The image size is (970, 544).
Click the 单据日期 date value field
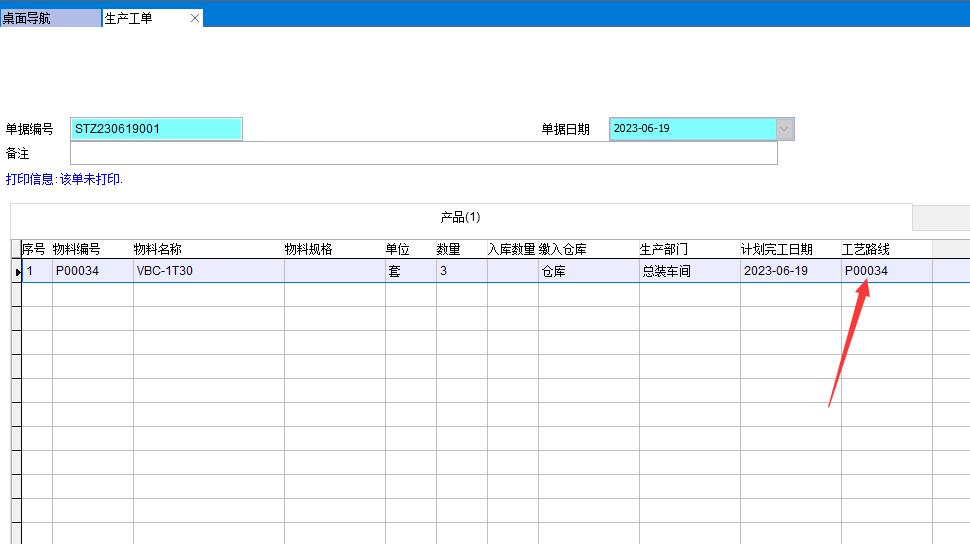(x=692, y=129)
